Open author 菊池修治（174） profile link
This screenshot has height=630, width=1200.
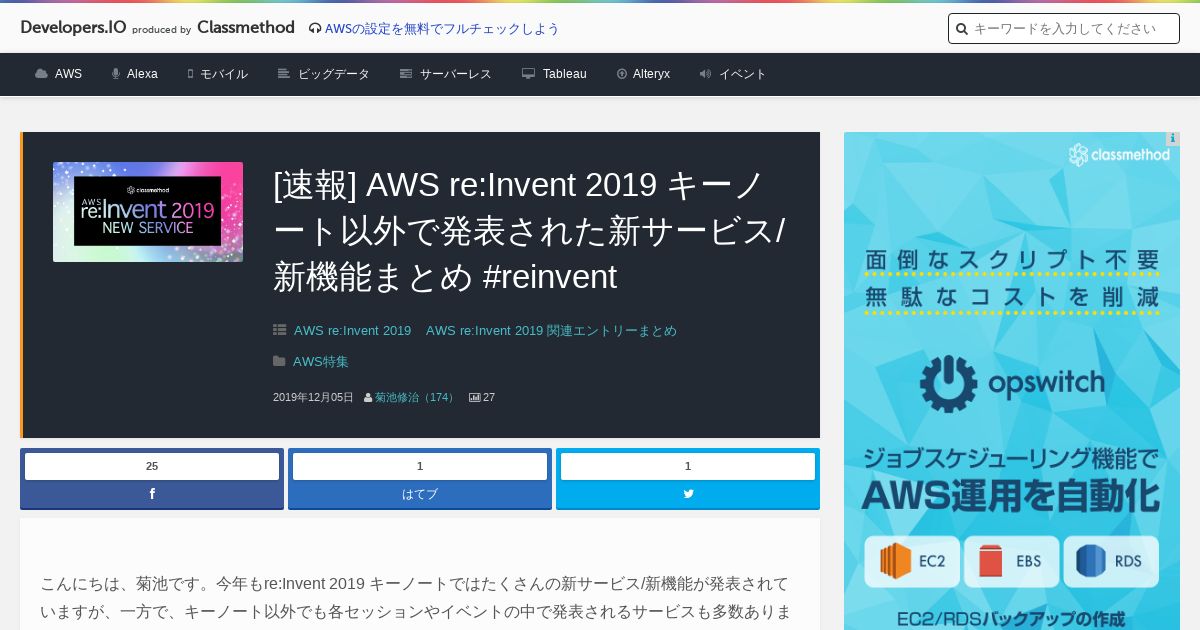point(416,398)
